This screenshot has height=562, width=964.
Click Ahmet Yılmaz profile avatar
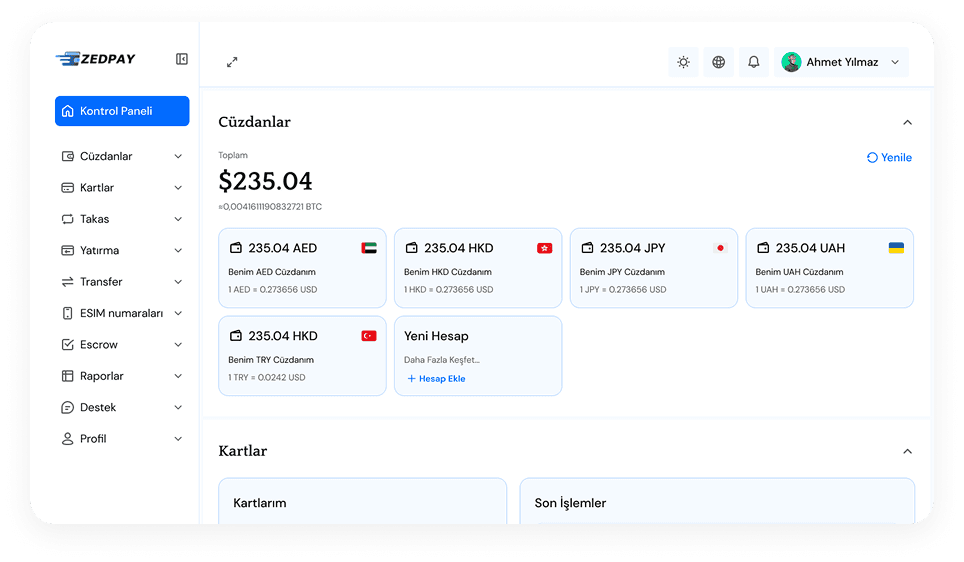pos(791,62)
